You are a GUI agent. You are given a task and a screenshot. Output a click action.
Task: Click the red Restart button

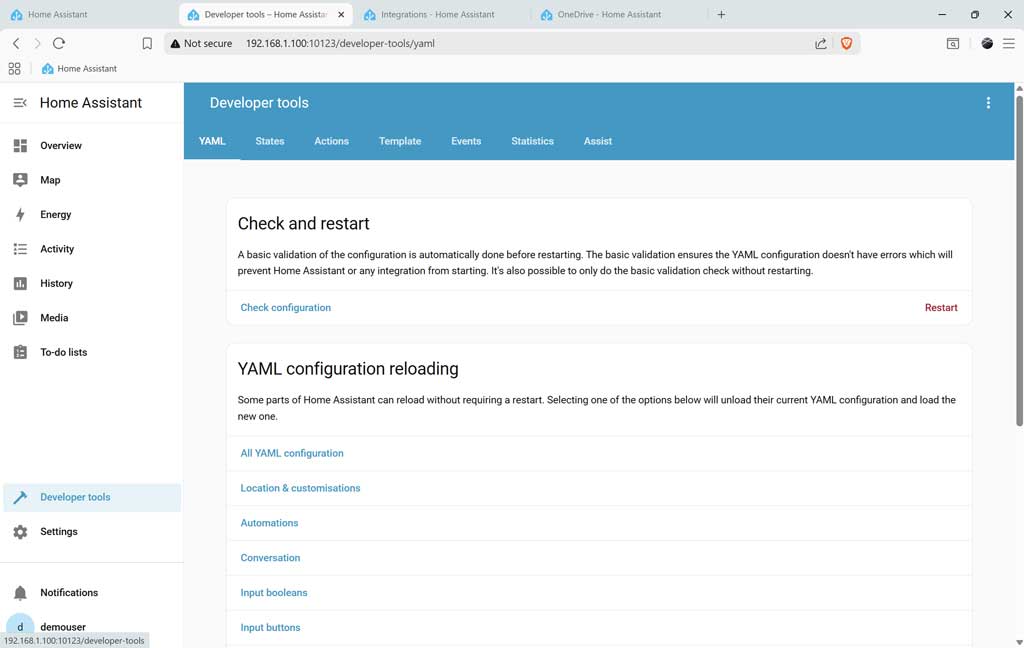940,308
